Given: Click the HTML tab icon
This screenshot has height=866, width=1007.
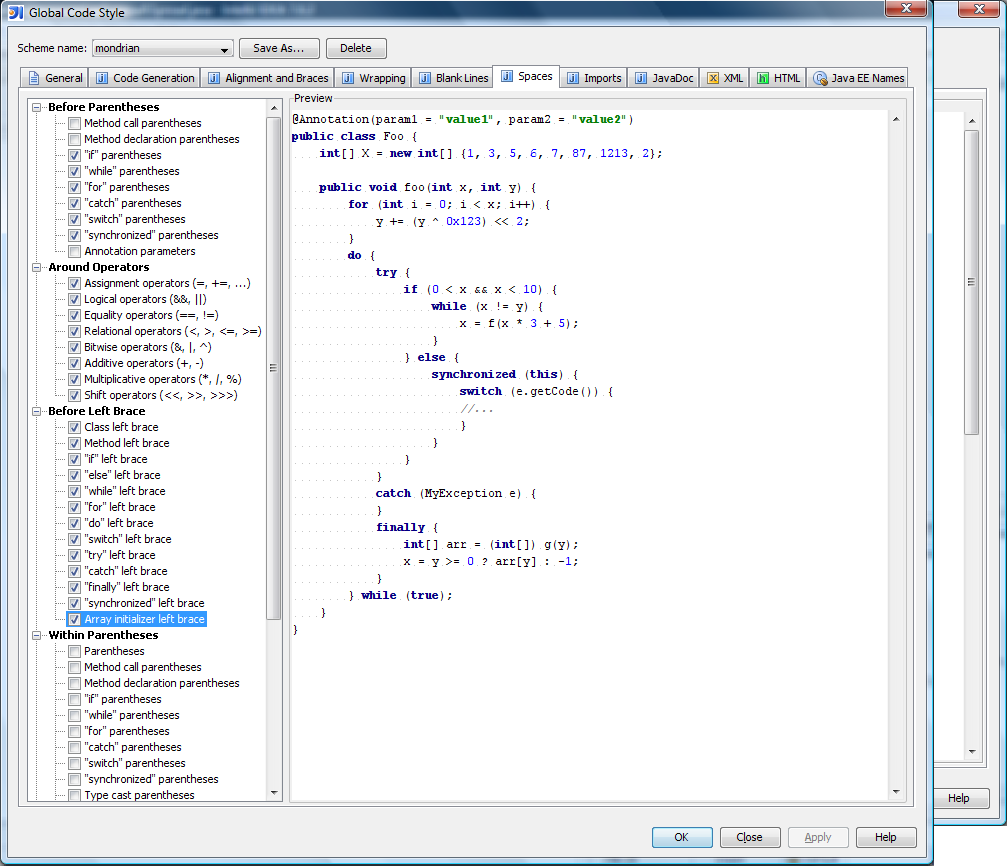Looking at the screenshot, I should [x=763, y=78].
